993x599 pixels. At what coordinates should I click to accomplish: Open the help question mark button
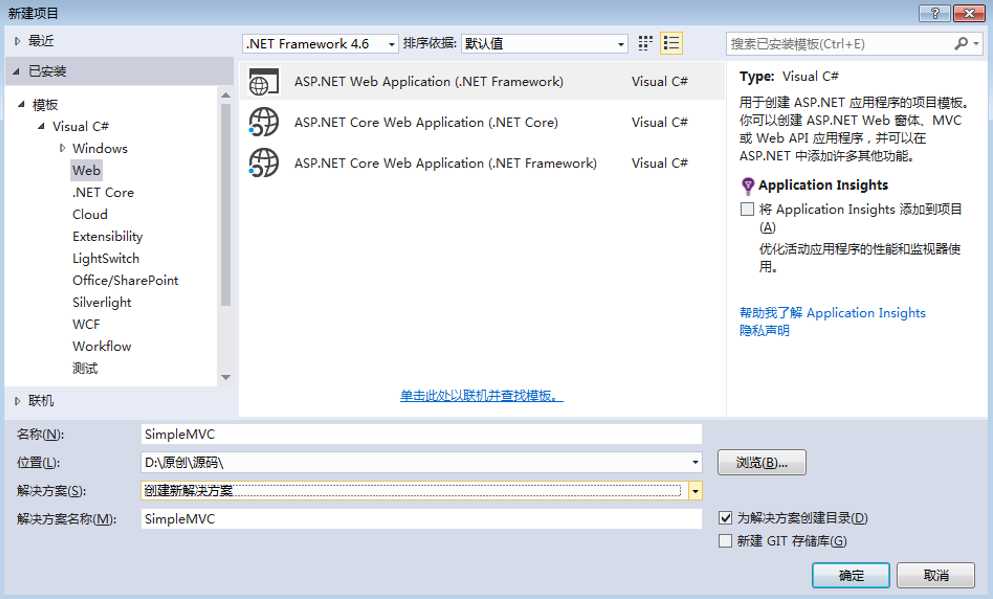935,13
